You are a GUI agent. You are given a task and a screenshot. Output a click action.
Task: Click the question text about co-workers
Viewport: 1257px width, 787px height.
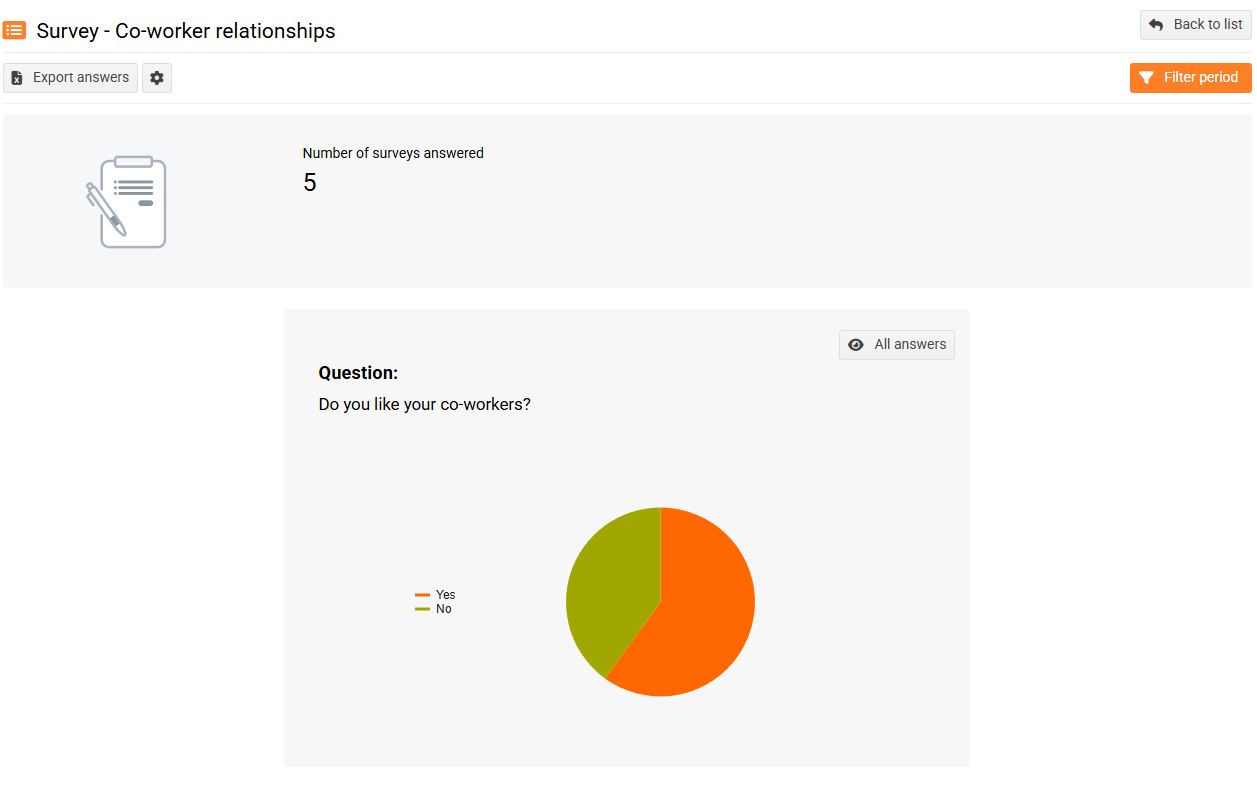[424, 405]
